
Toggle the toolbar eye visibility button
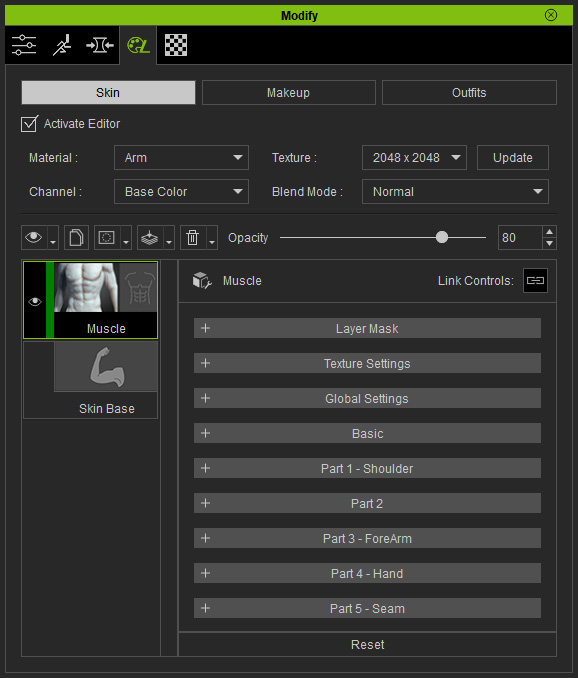click(34, 237)
